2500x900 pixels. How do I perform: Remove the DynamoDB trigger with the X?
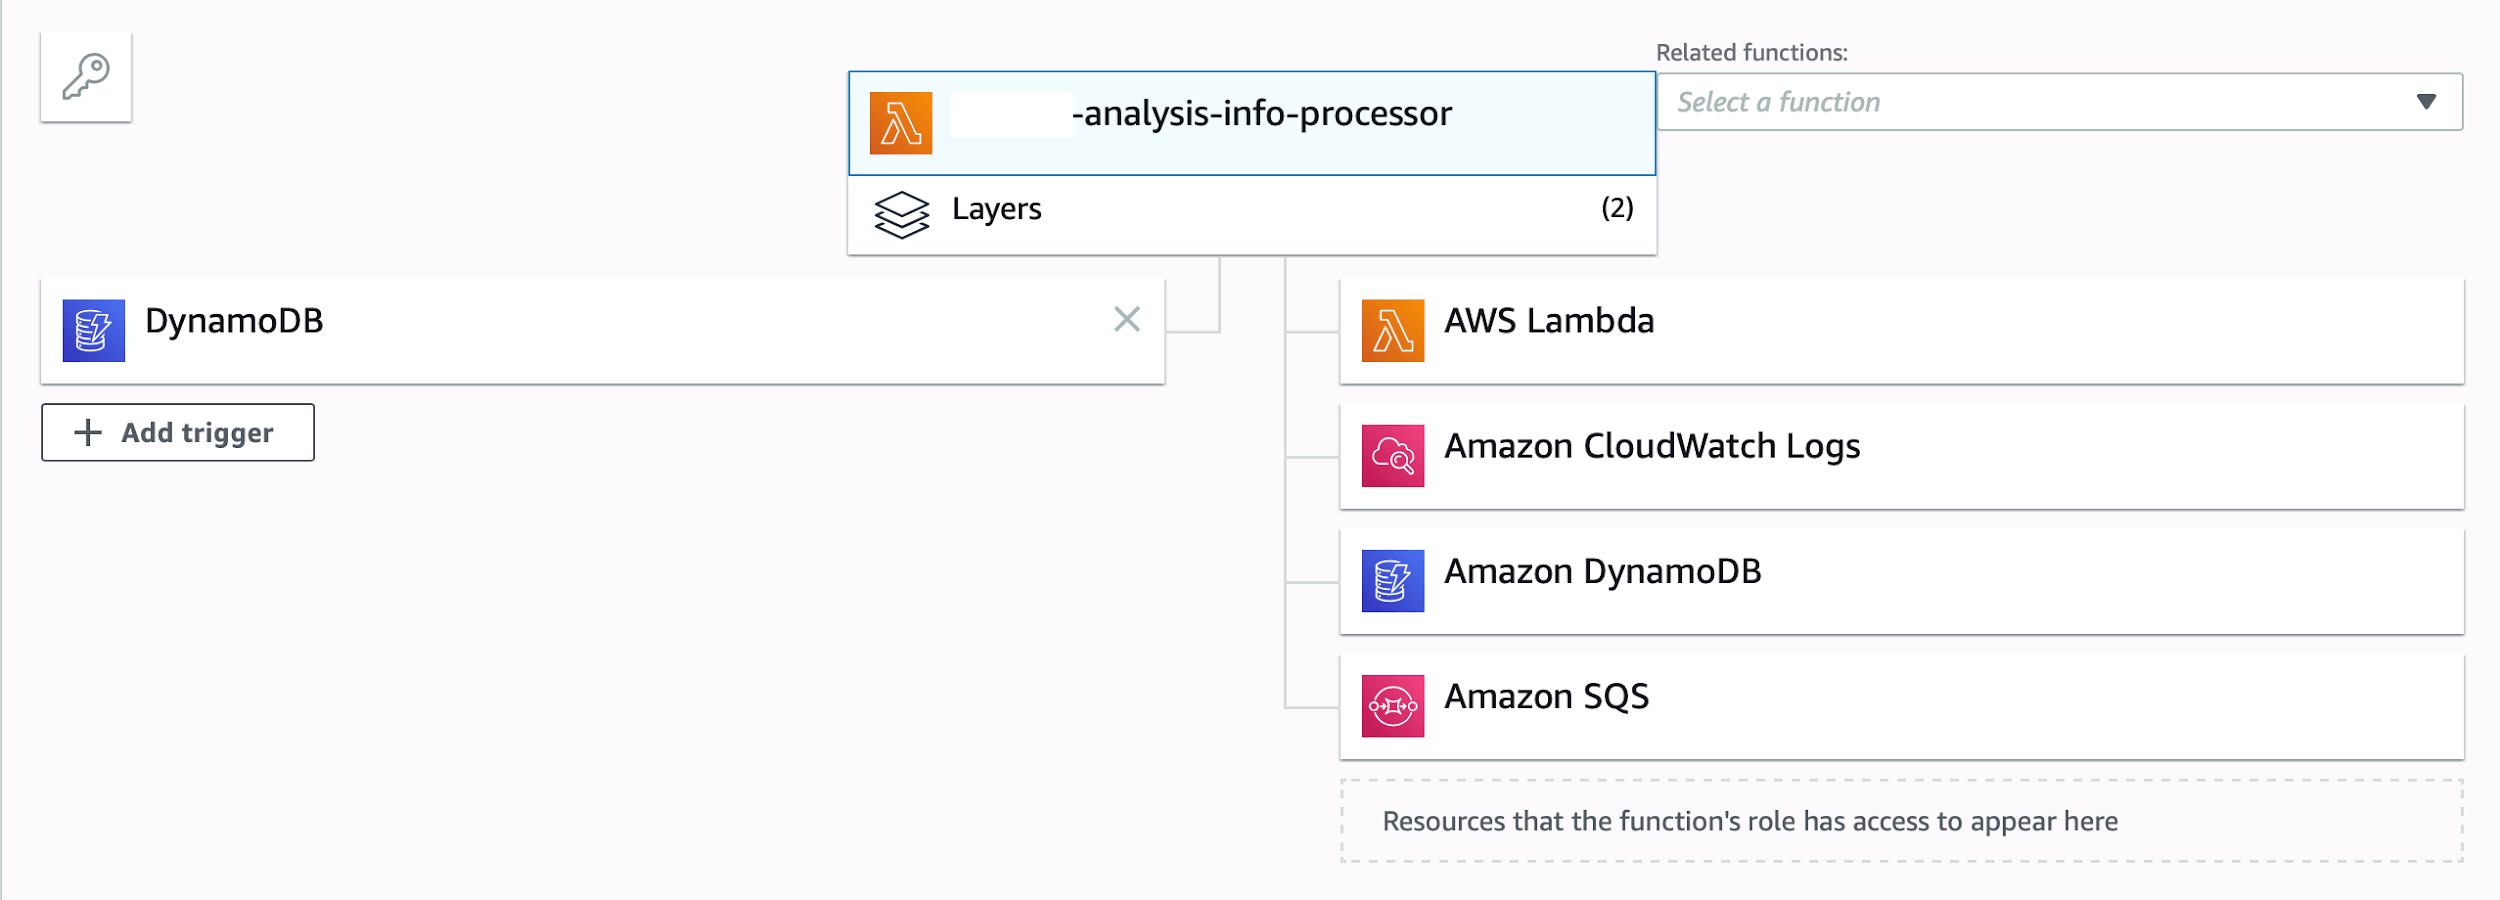tap(1128, 320)
